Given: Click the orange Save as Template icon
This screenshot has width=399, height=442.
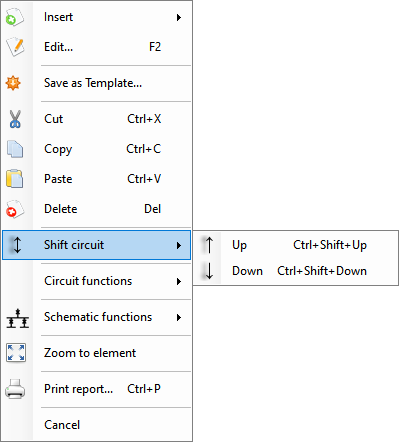Looking at the screenshot, I should 13,83.
